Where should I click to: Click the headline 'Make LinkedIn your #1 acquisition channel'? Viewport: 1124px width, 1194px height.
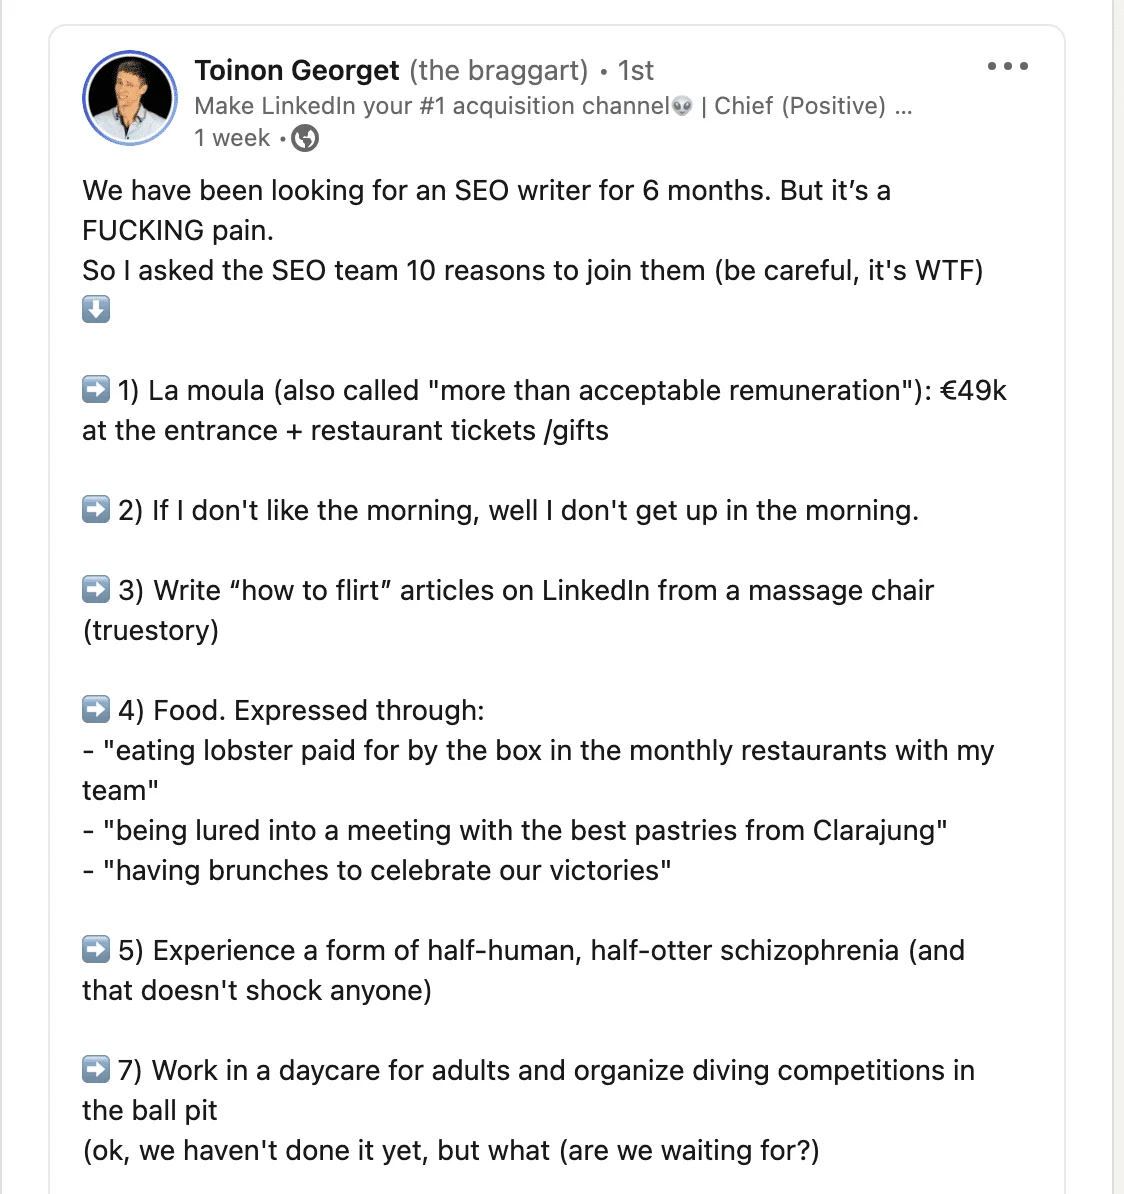(x=432, y=106)
